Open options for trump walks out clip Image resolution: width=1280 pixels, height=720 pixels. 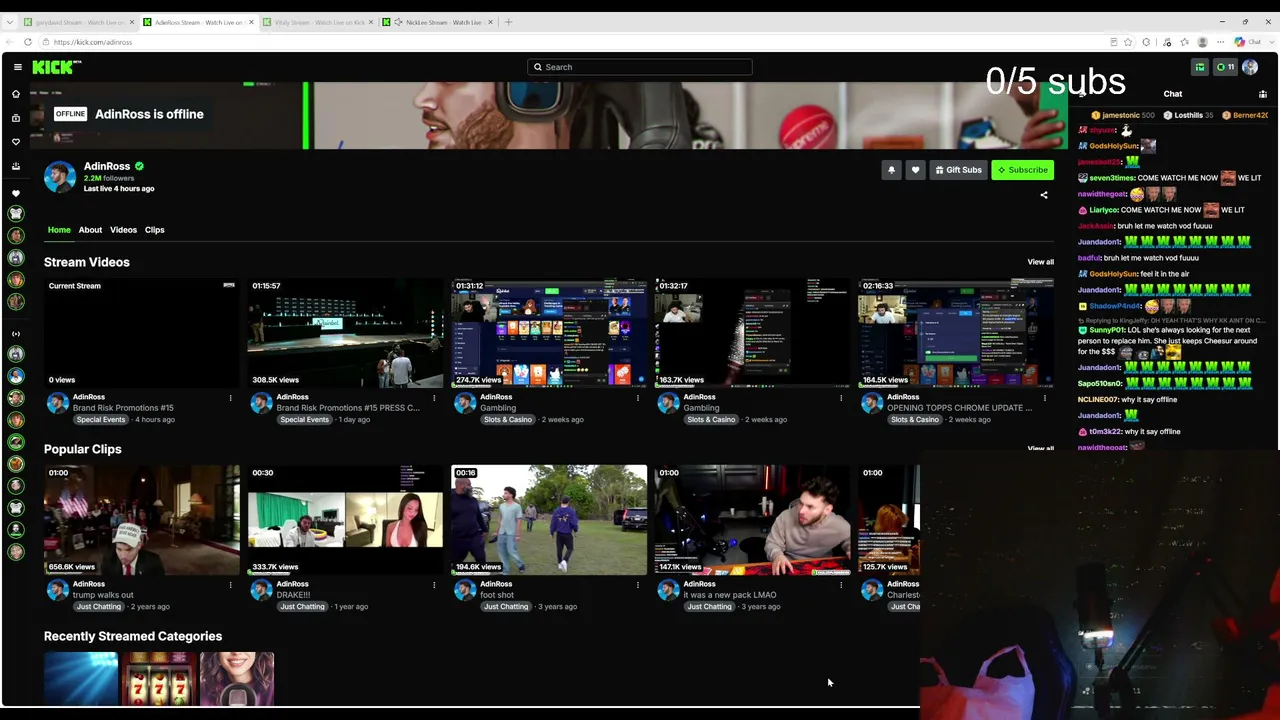(230, 585)
